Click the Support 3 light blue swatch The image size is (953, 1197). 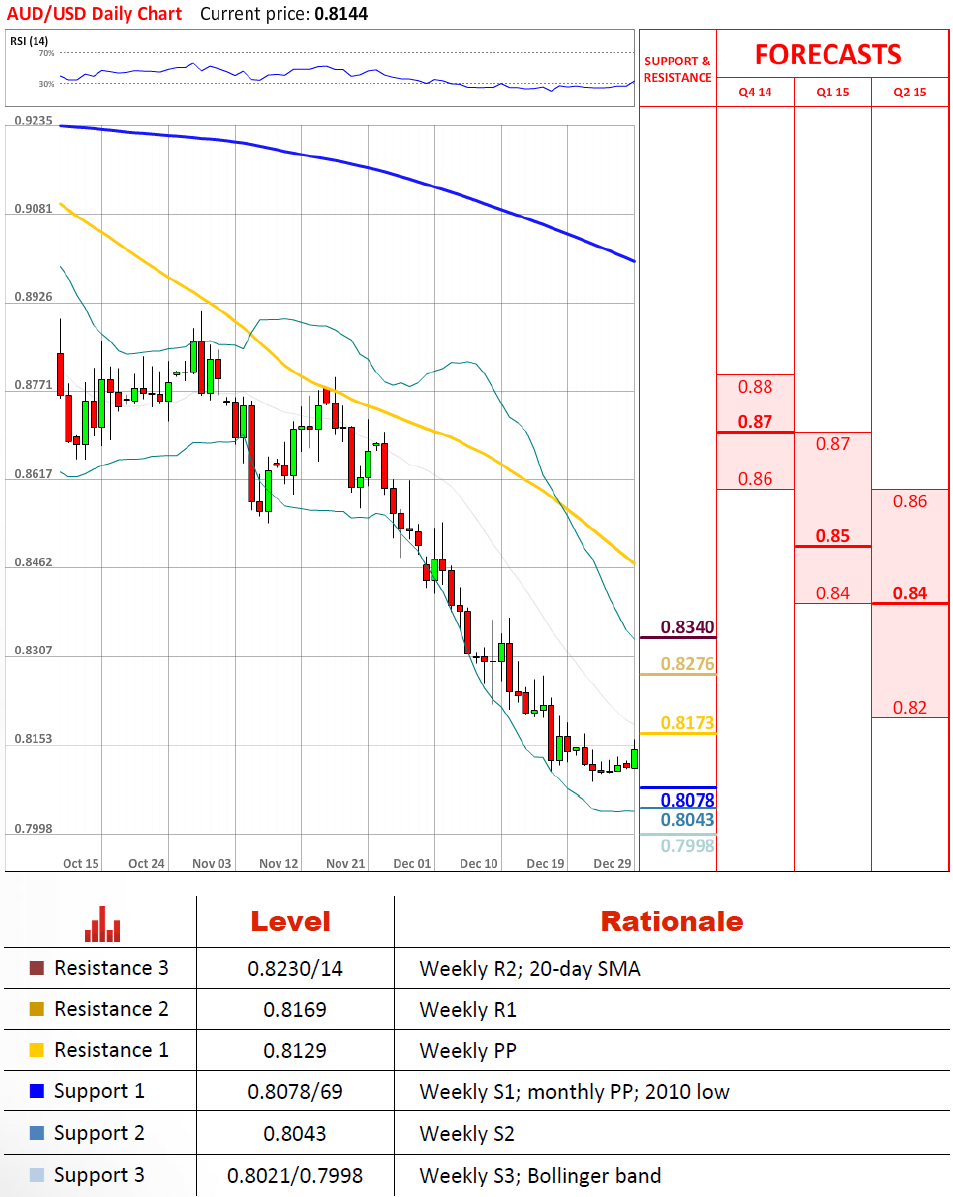pos(37,1175)
